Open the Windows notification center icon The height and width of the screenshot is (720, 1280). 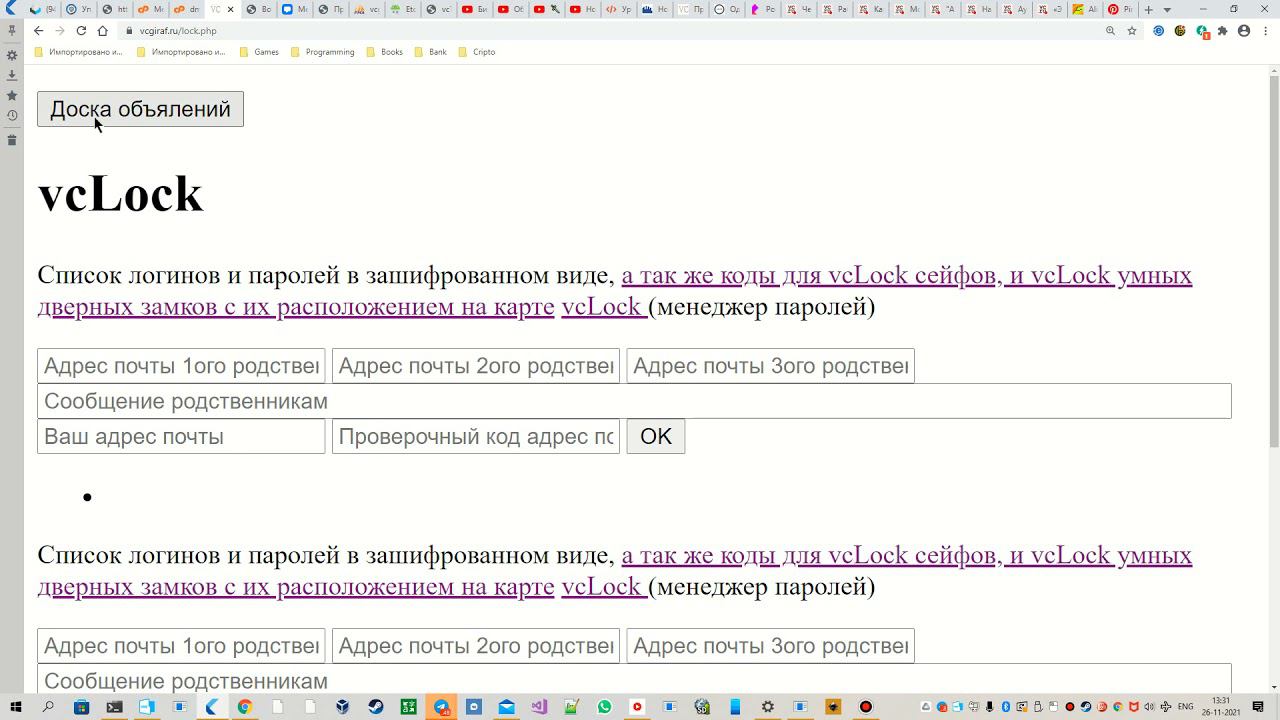1258,707
